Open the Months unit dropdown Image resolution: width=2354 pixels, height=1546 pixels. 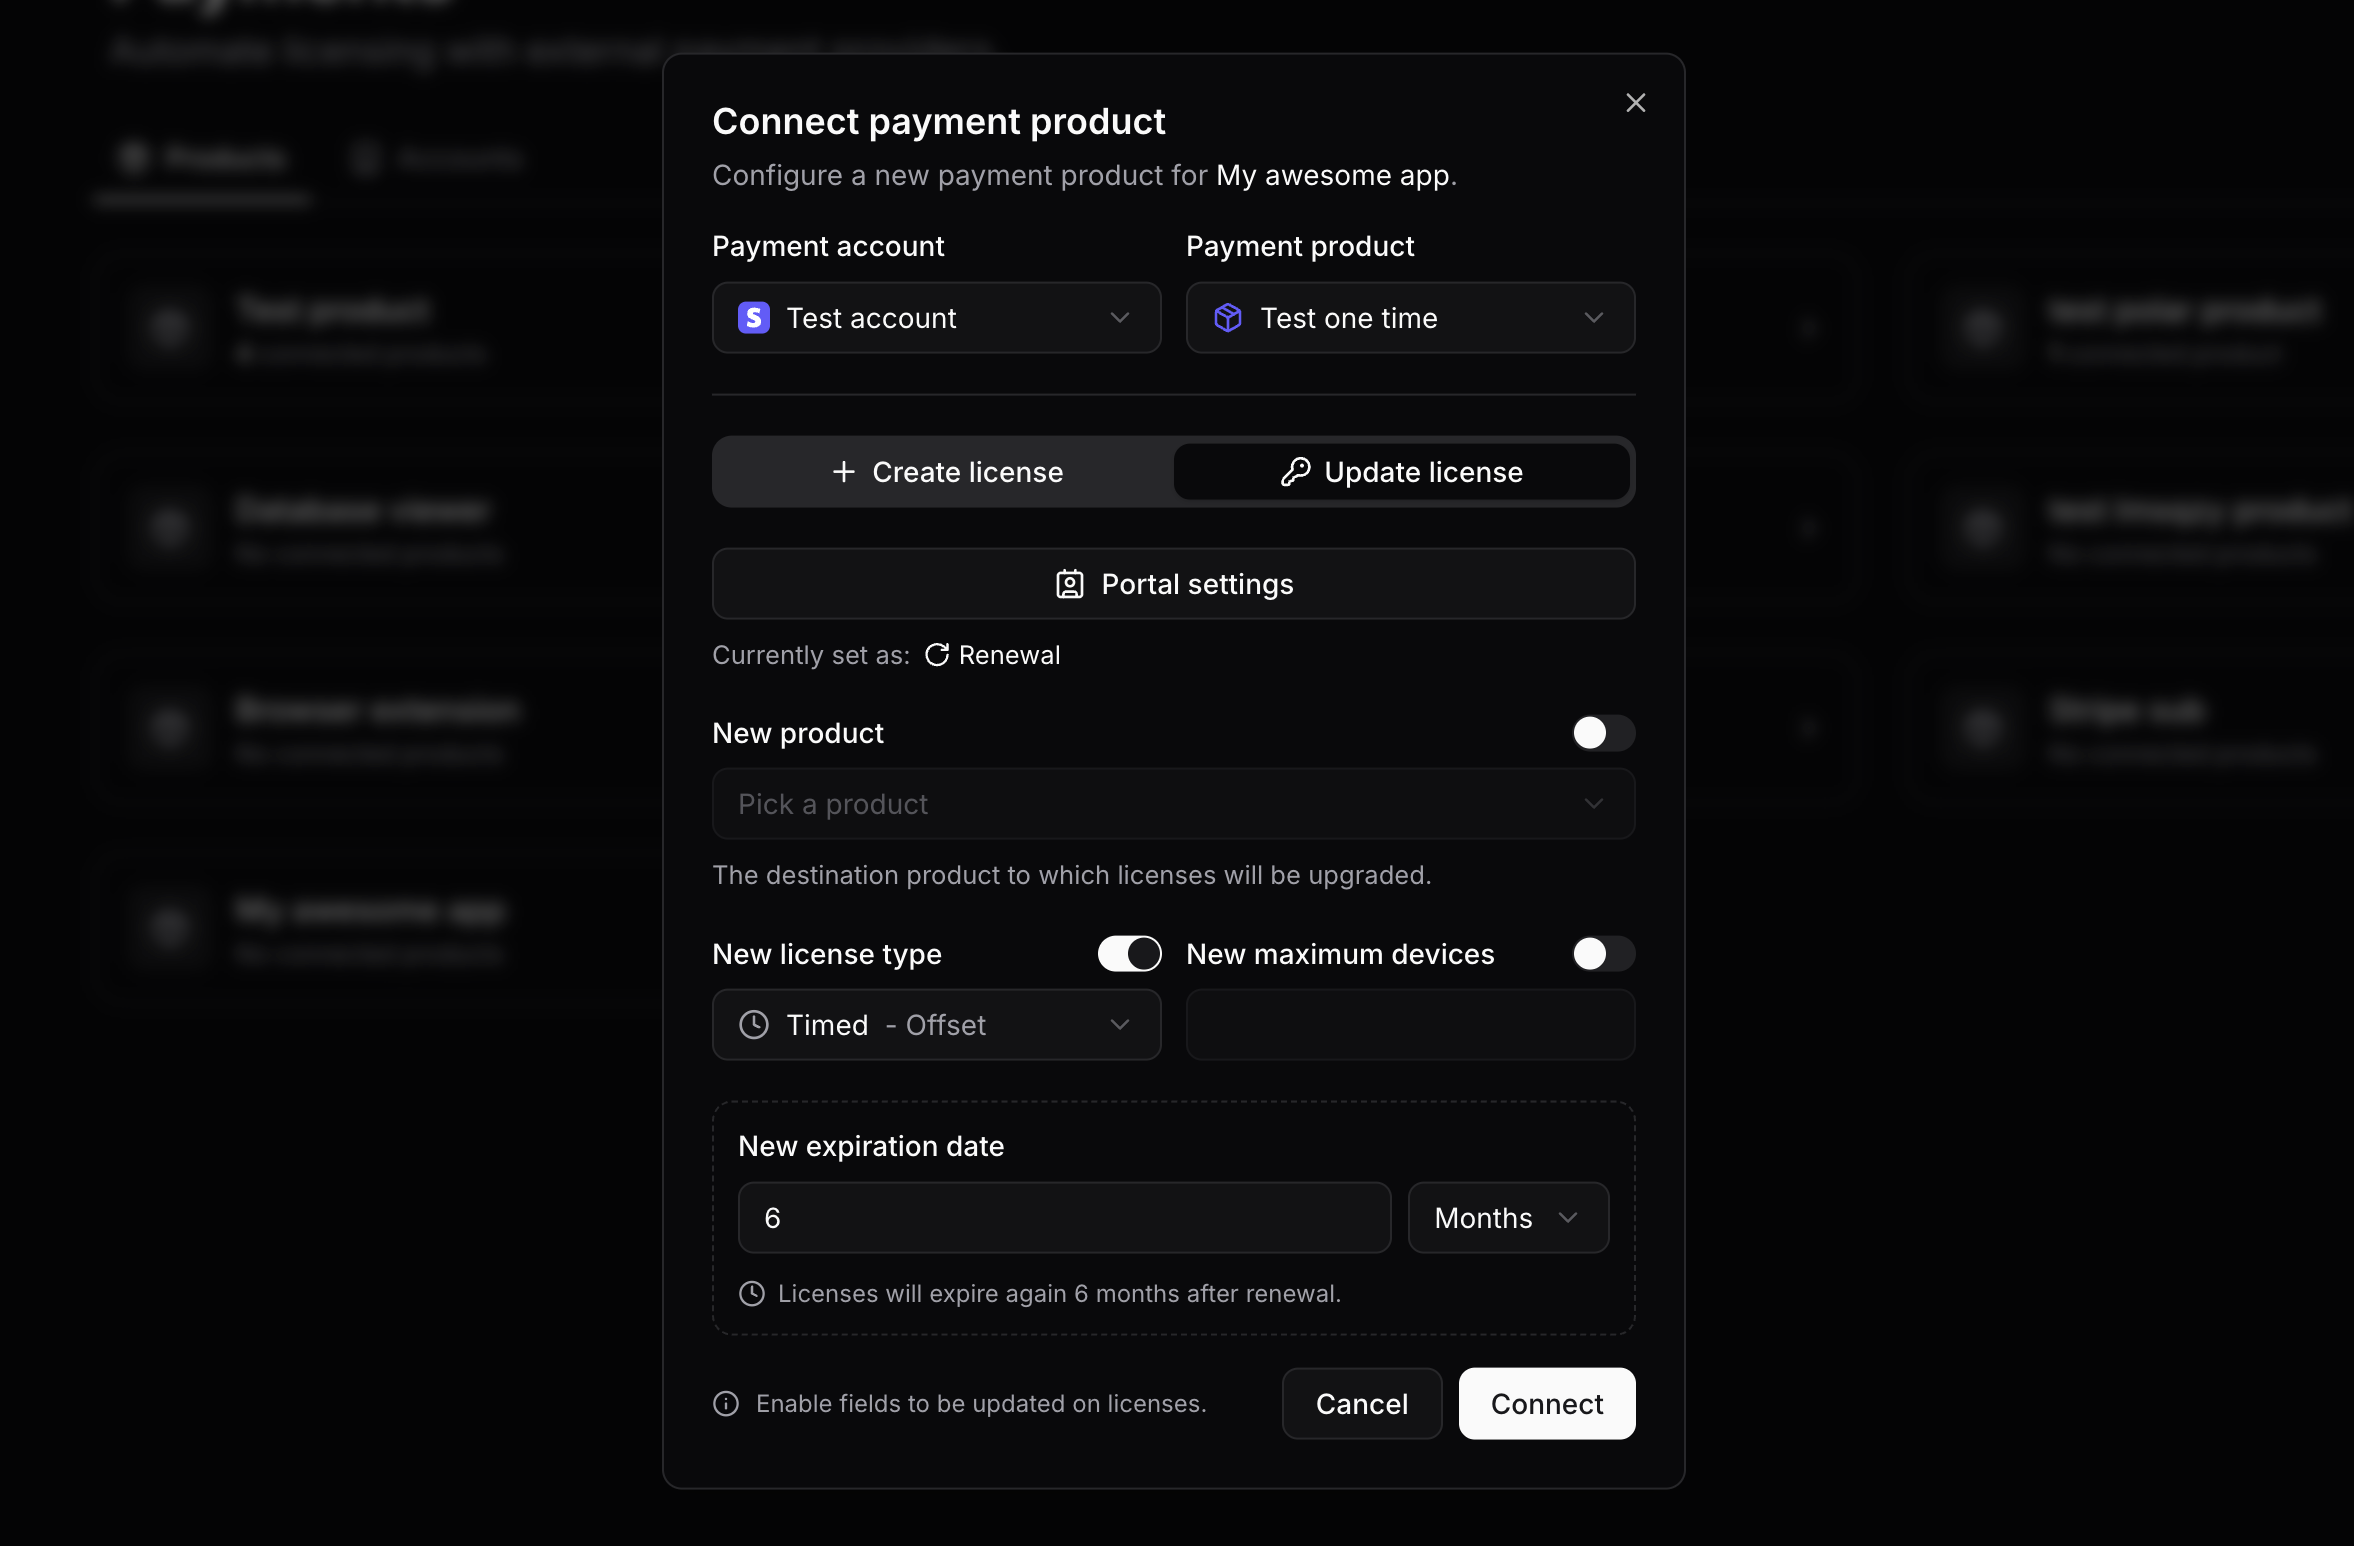tap(1507, 1218)
